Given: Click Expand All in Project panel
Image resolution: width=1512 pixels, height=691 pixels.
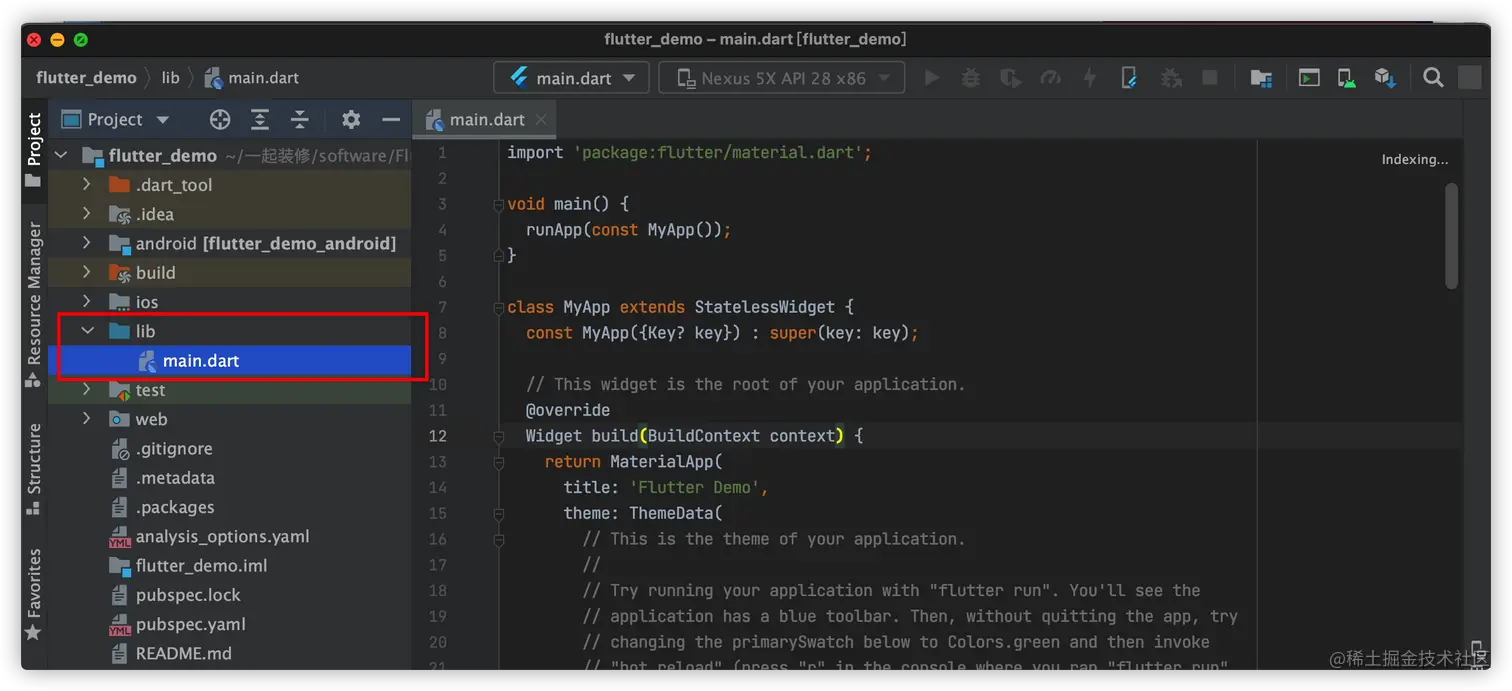Looking at the screenshot, I should point(260,120).
